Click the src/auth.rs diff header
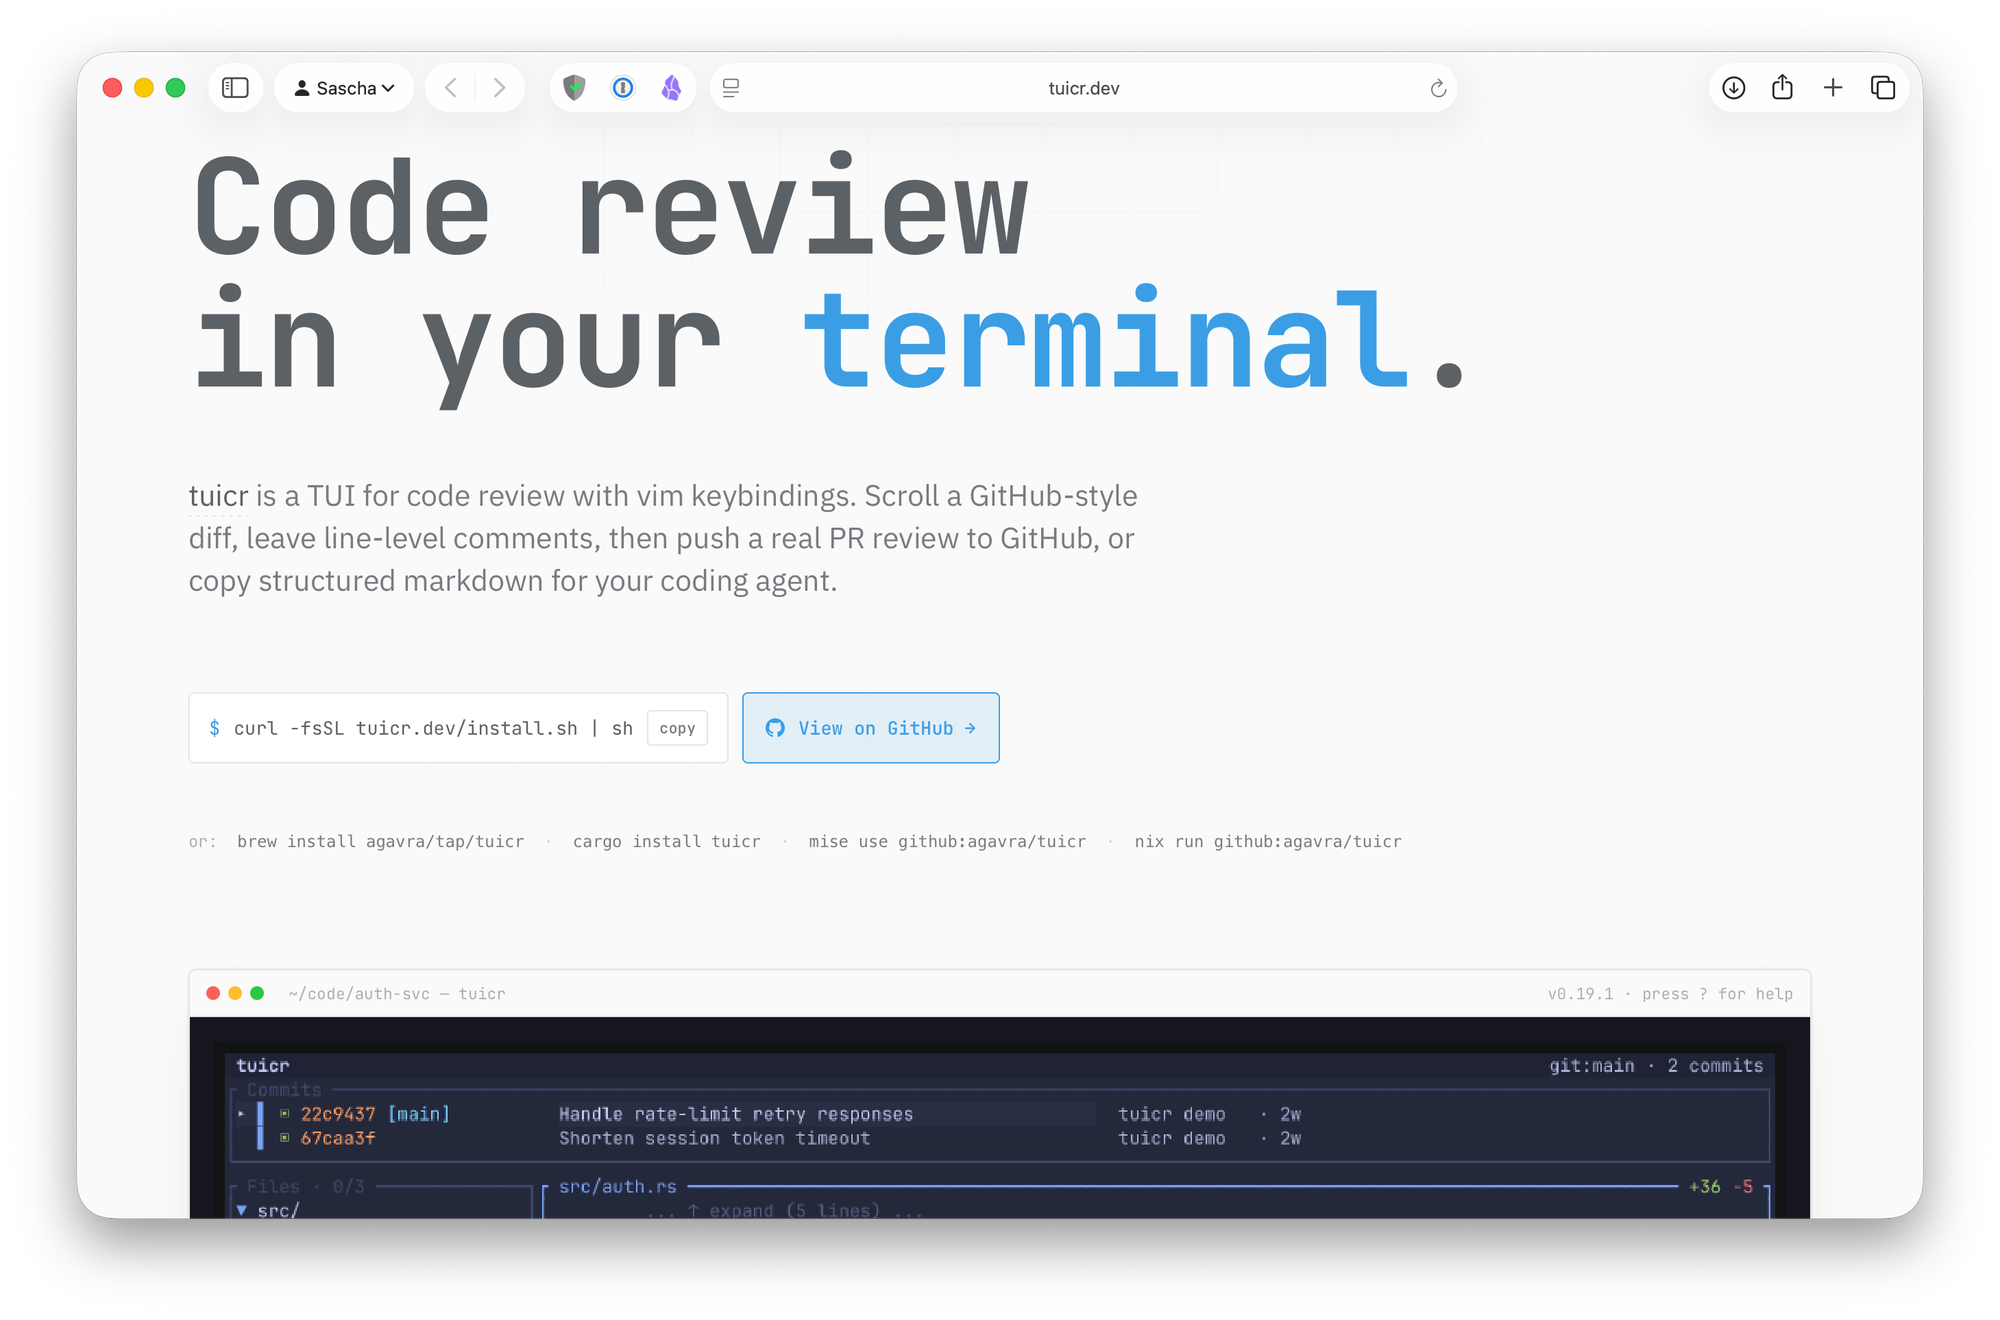Screen dimensions: 2000x1320 [x=618, y=1187]
